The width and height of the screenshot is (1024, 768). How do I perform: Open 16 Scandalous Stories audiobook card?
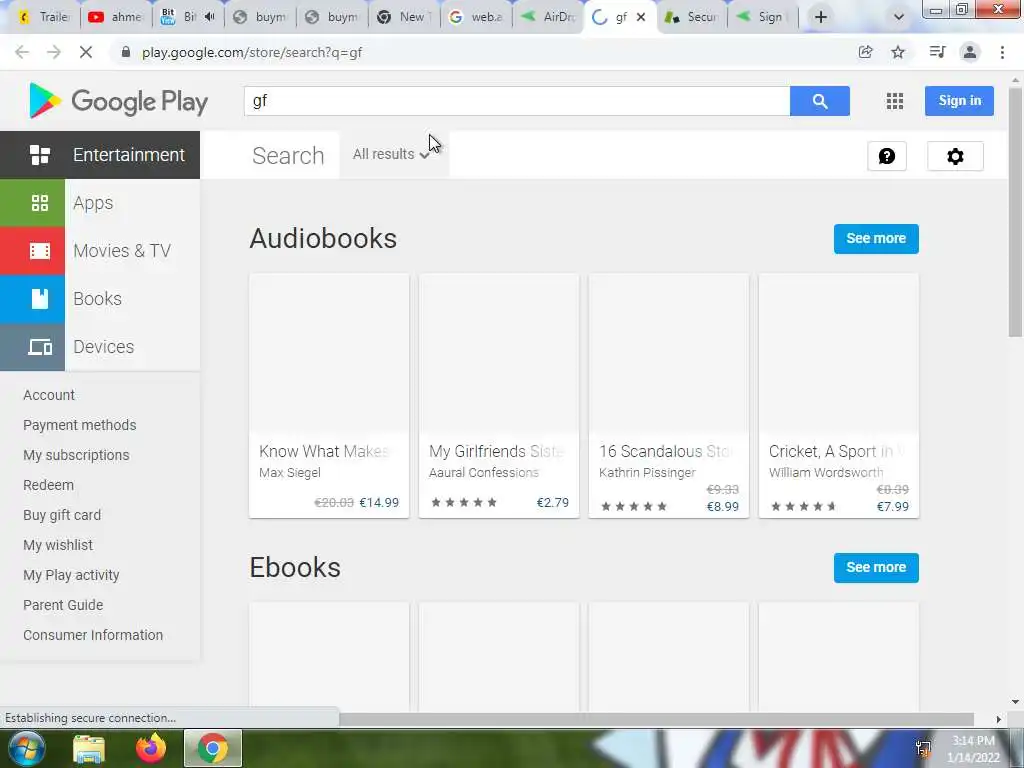669,396
